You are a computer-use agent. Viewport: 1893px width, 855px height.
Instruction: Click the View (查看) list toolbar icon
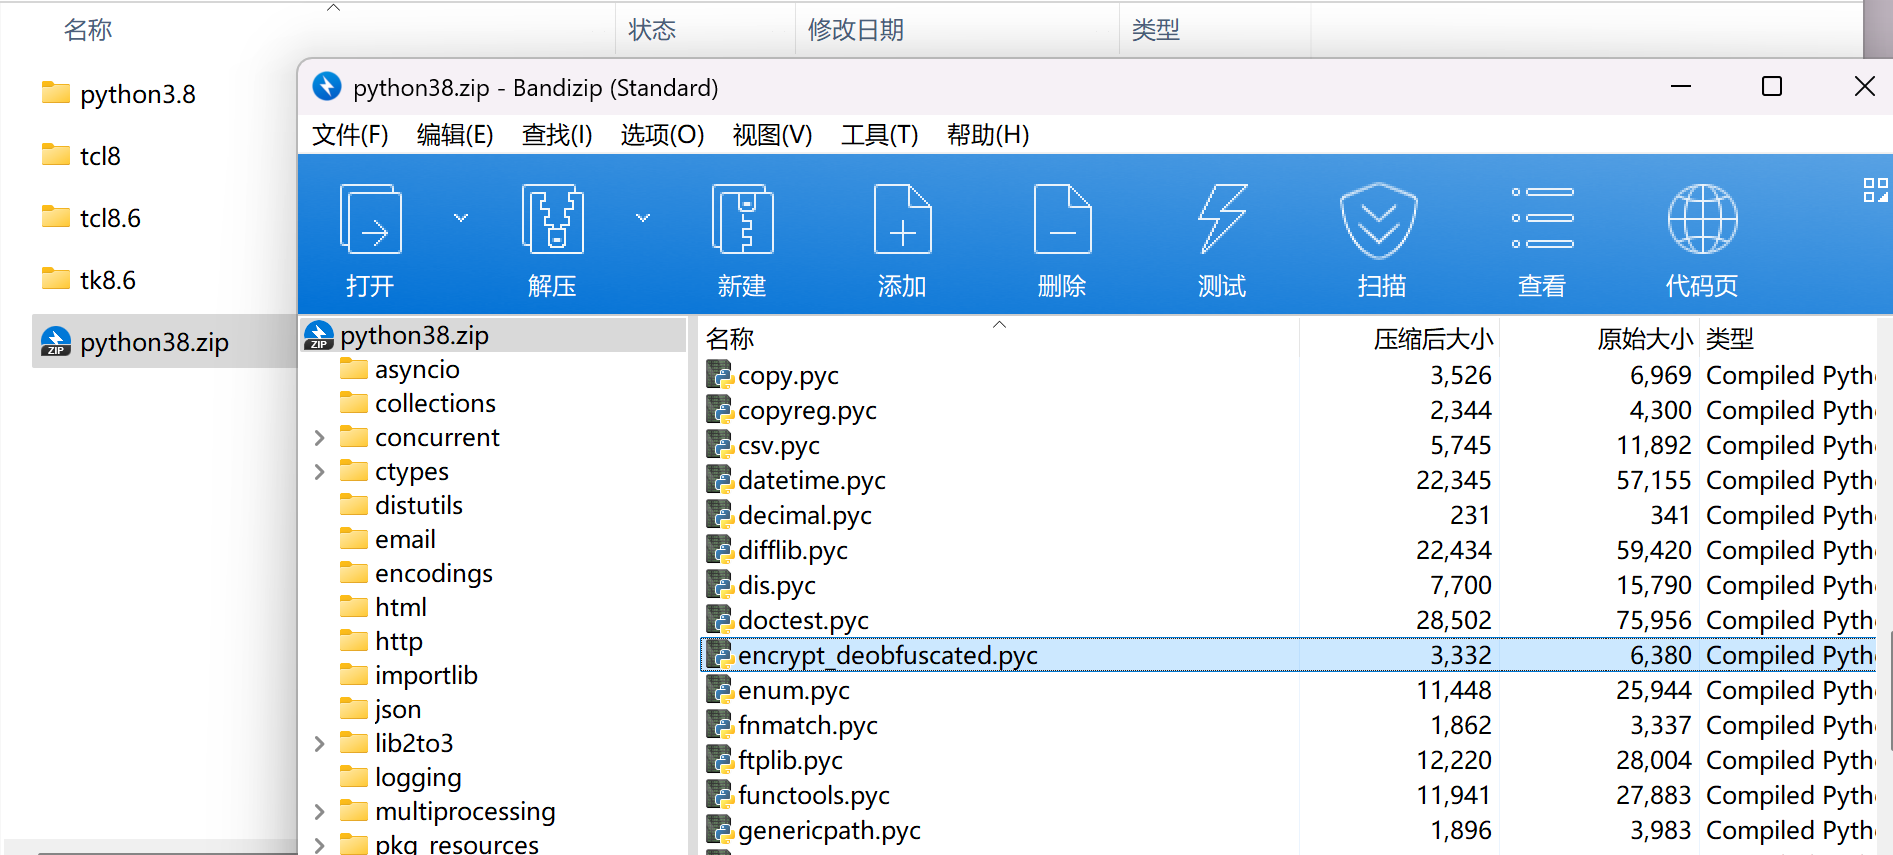[x=1542, y=218]
